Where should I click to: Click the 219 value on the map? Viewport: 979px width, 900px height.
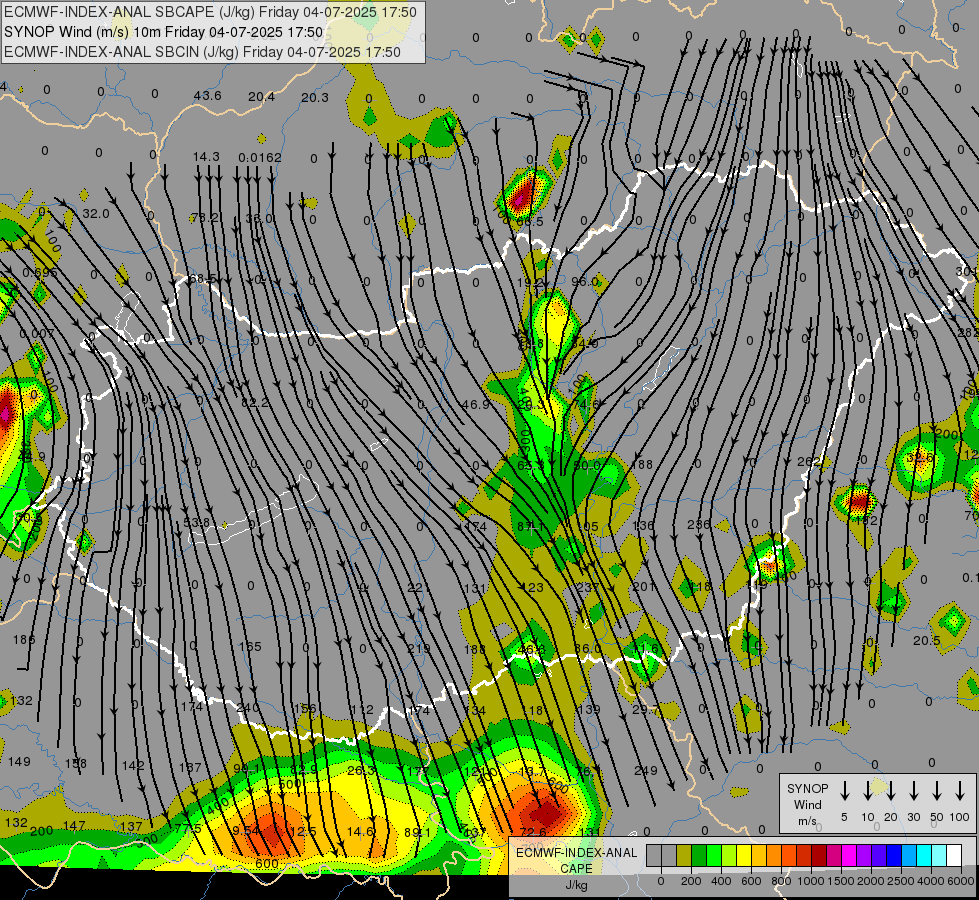418,648
